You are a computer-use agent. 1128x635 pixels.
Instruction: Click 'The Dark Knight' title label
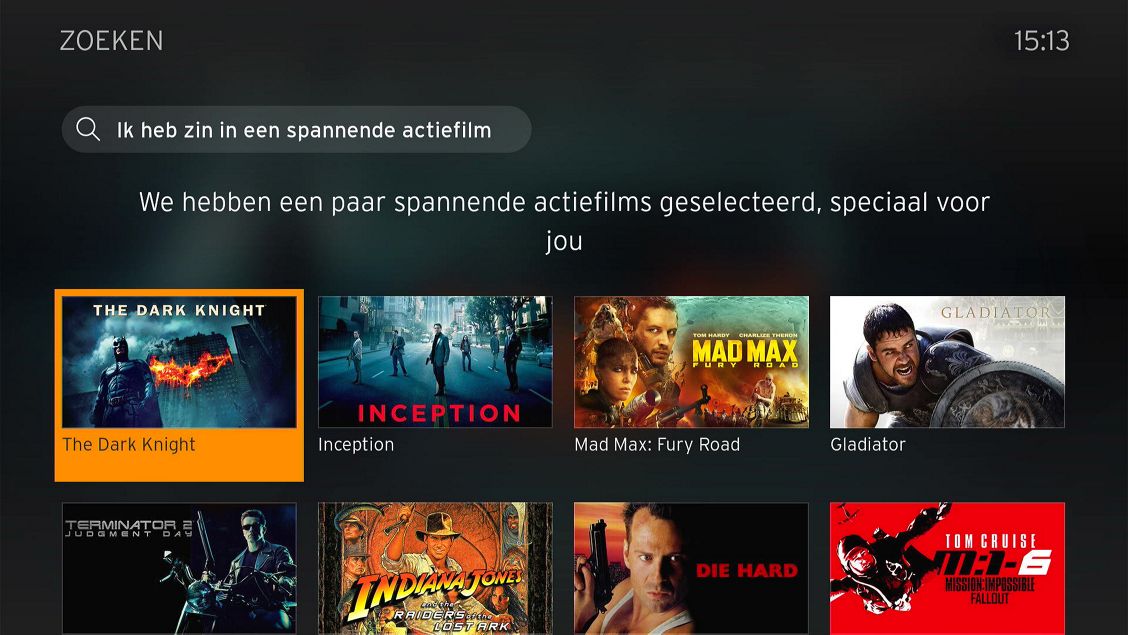click(x=129, y=444)
